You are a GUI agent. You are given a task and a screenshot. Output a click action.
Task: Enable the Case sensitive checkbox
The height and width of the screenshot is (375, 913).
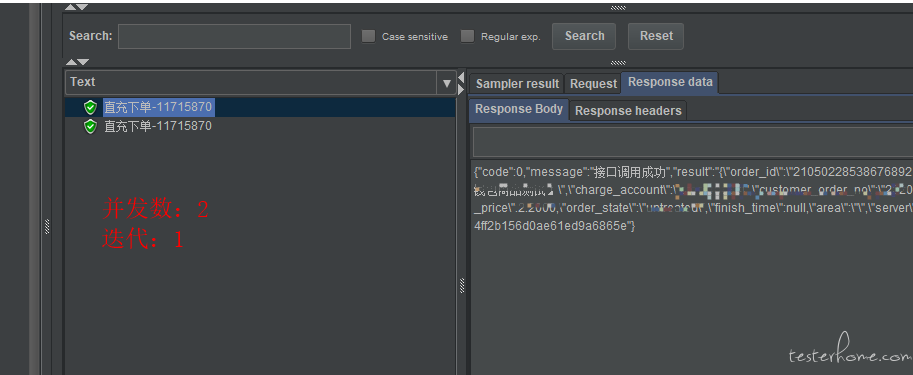point(368,36)
